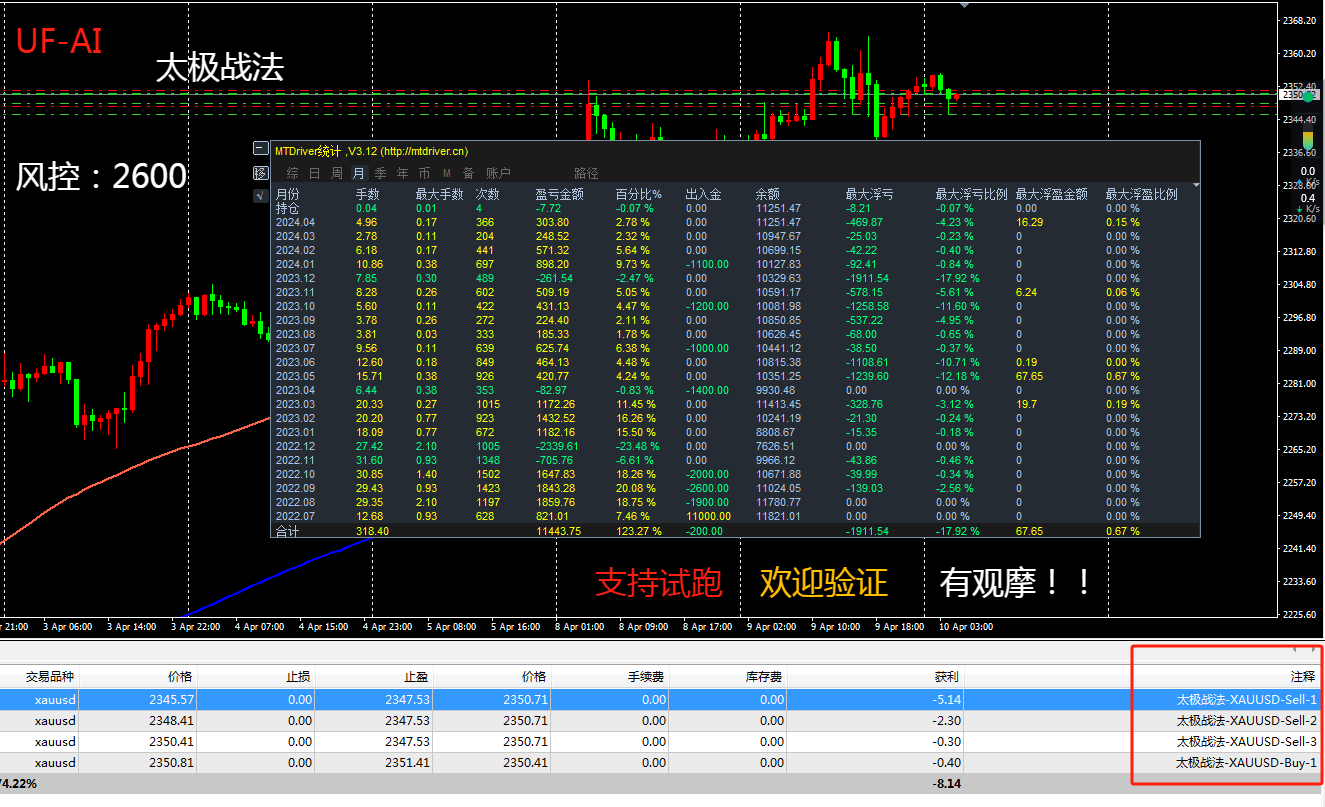The width and height of the screenshot is (1325, 807).
Task: Click the 盈亏金额 column header in statistics
Action: (x=560, y=194)
